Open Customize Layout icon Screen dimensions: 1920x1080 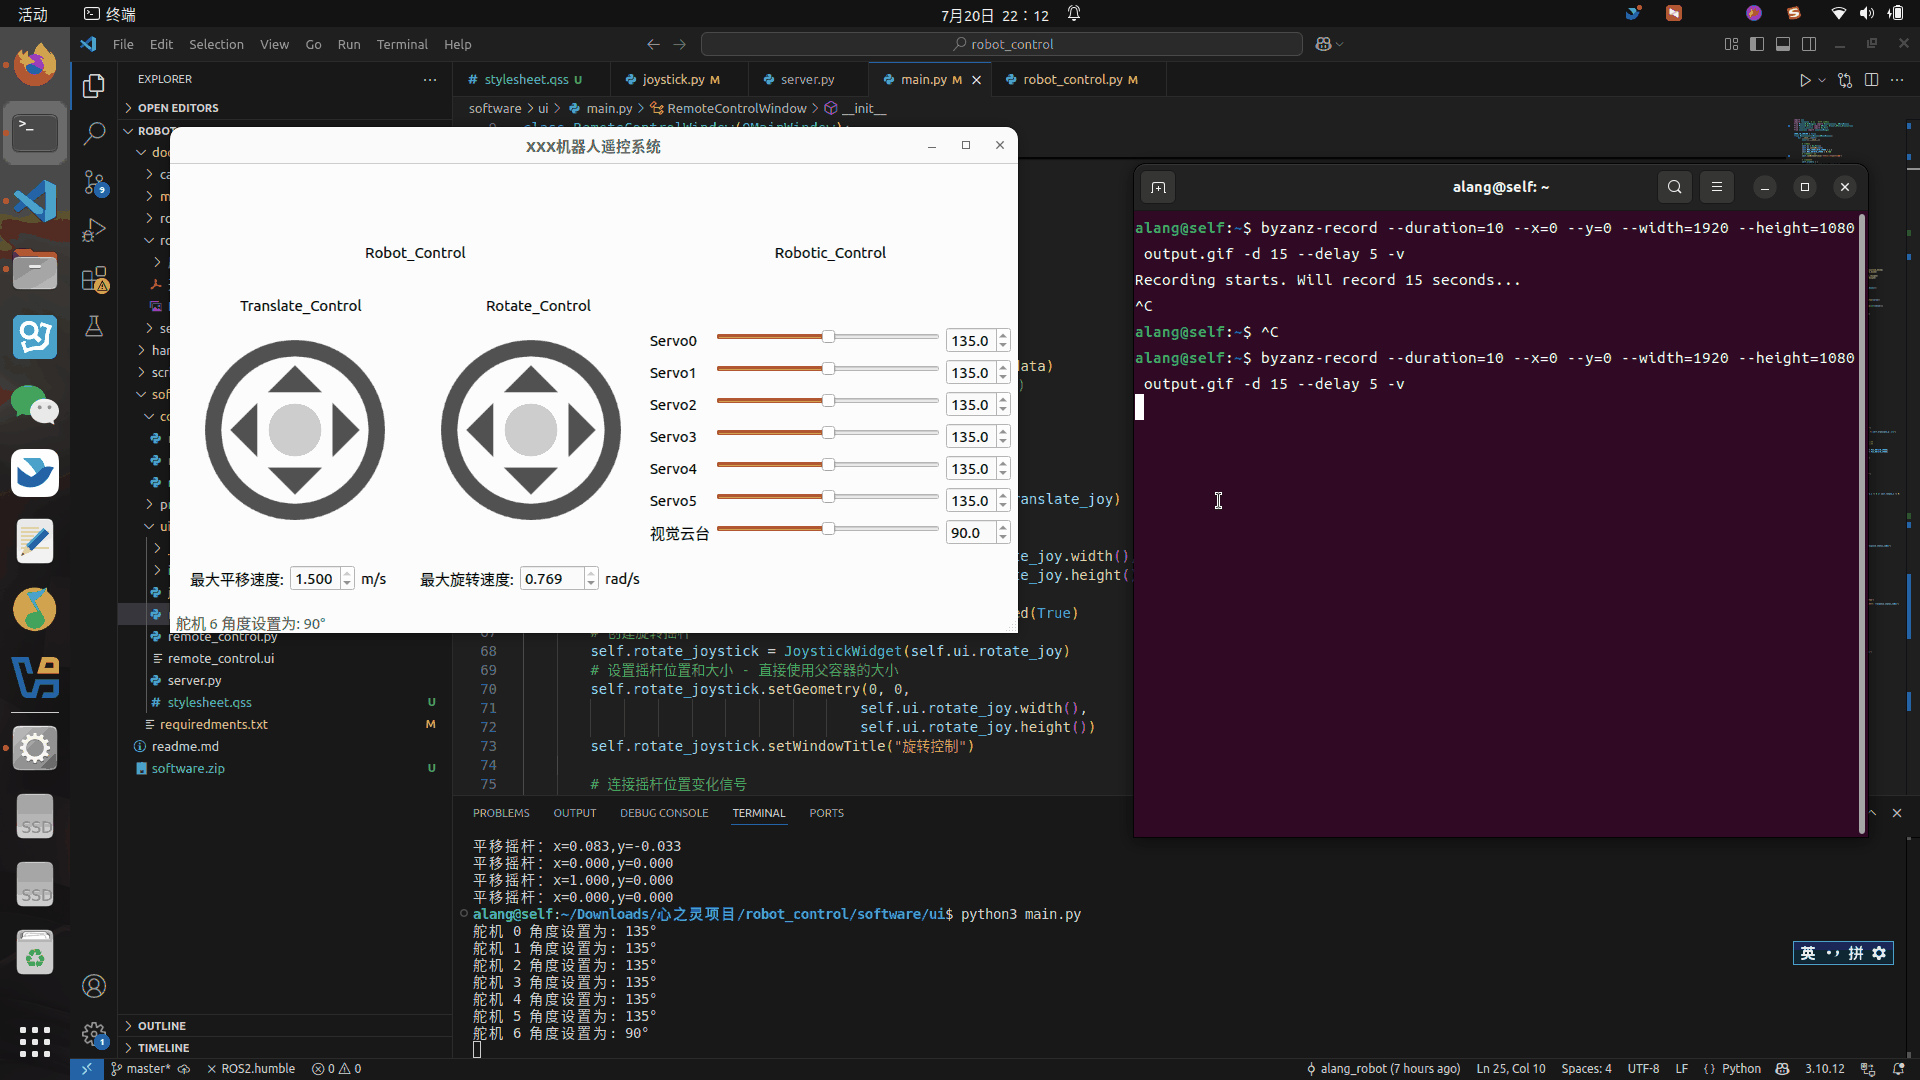[x=1731, y=44]
